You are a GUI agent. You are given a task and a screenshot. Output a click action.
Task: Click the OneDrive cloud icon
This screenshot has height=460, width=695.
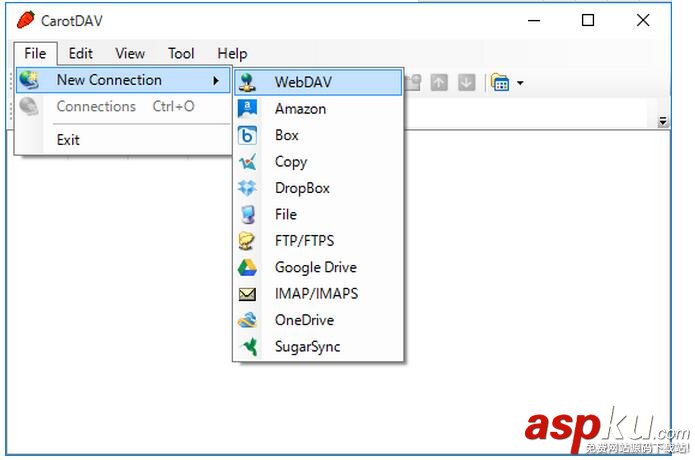coord(247,320)
